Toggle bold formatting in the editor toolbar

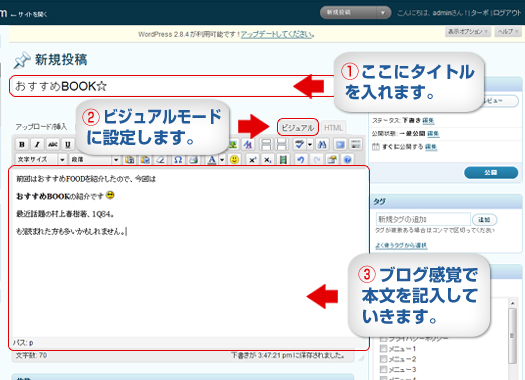pos(22,144)
